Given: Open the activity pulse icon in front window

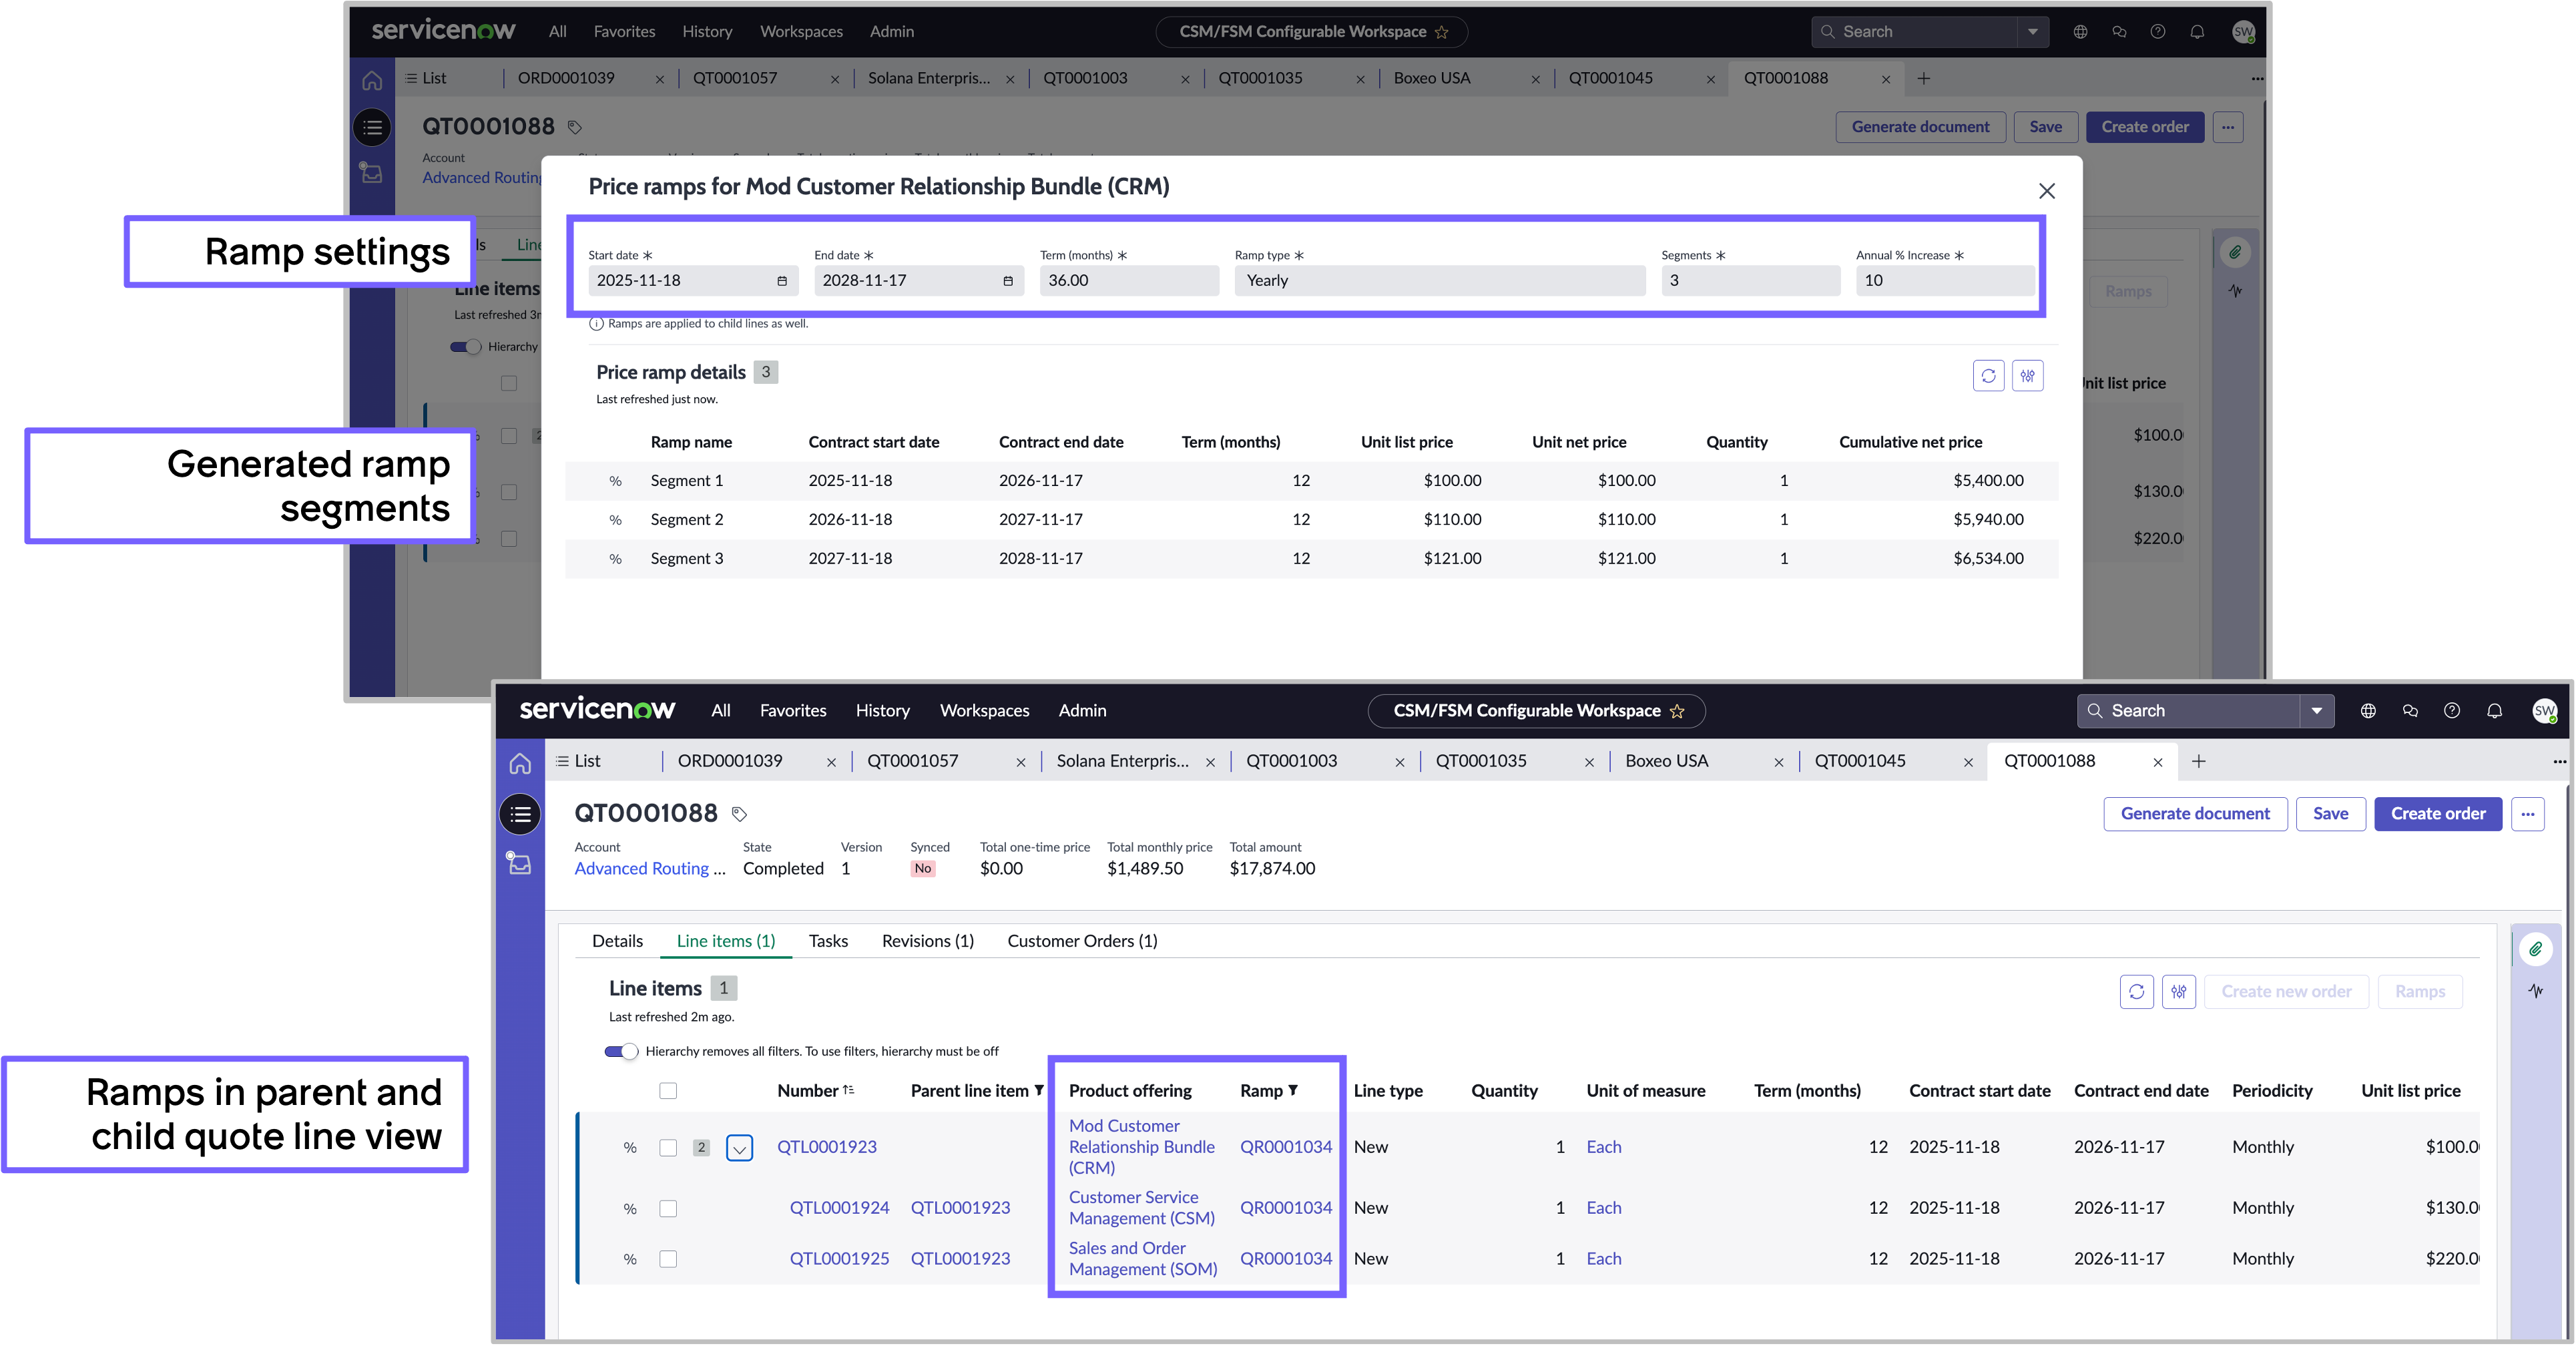Looking at the screenshot, I should pos(2536,991).
